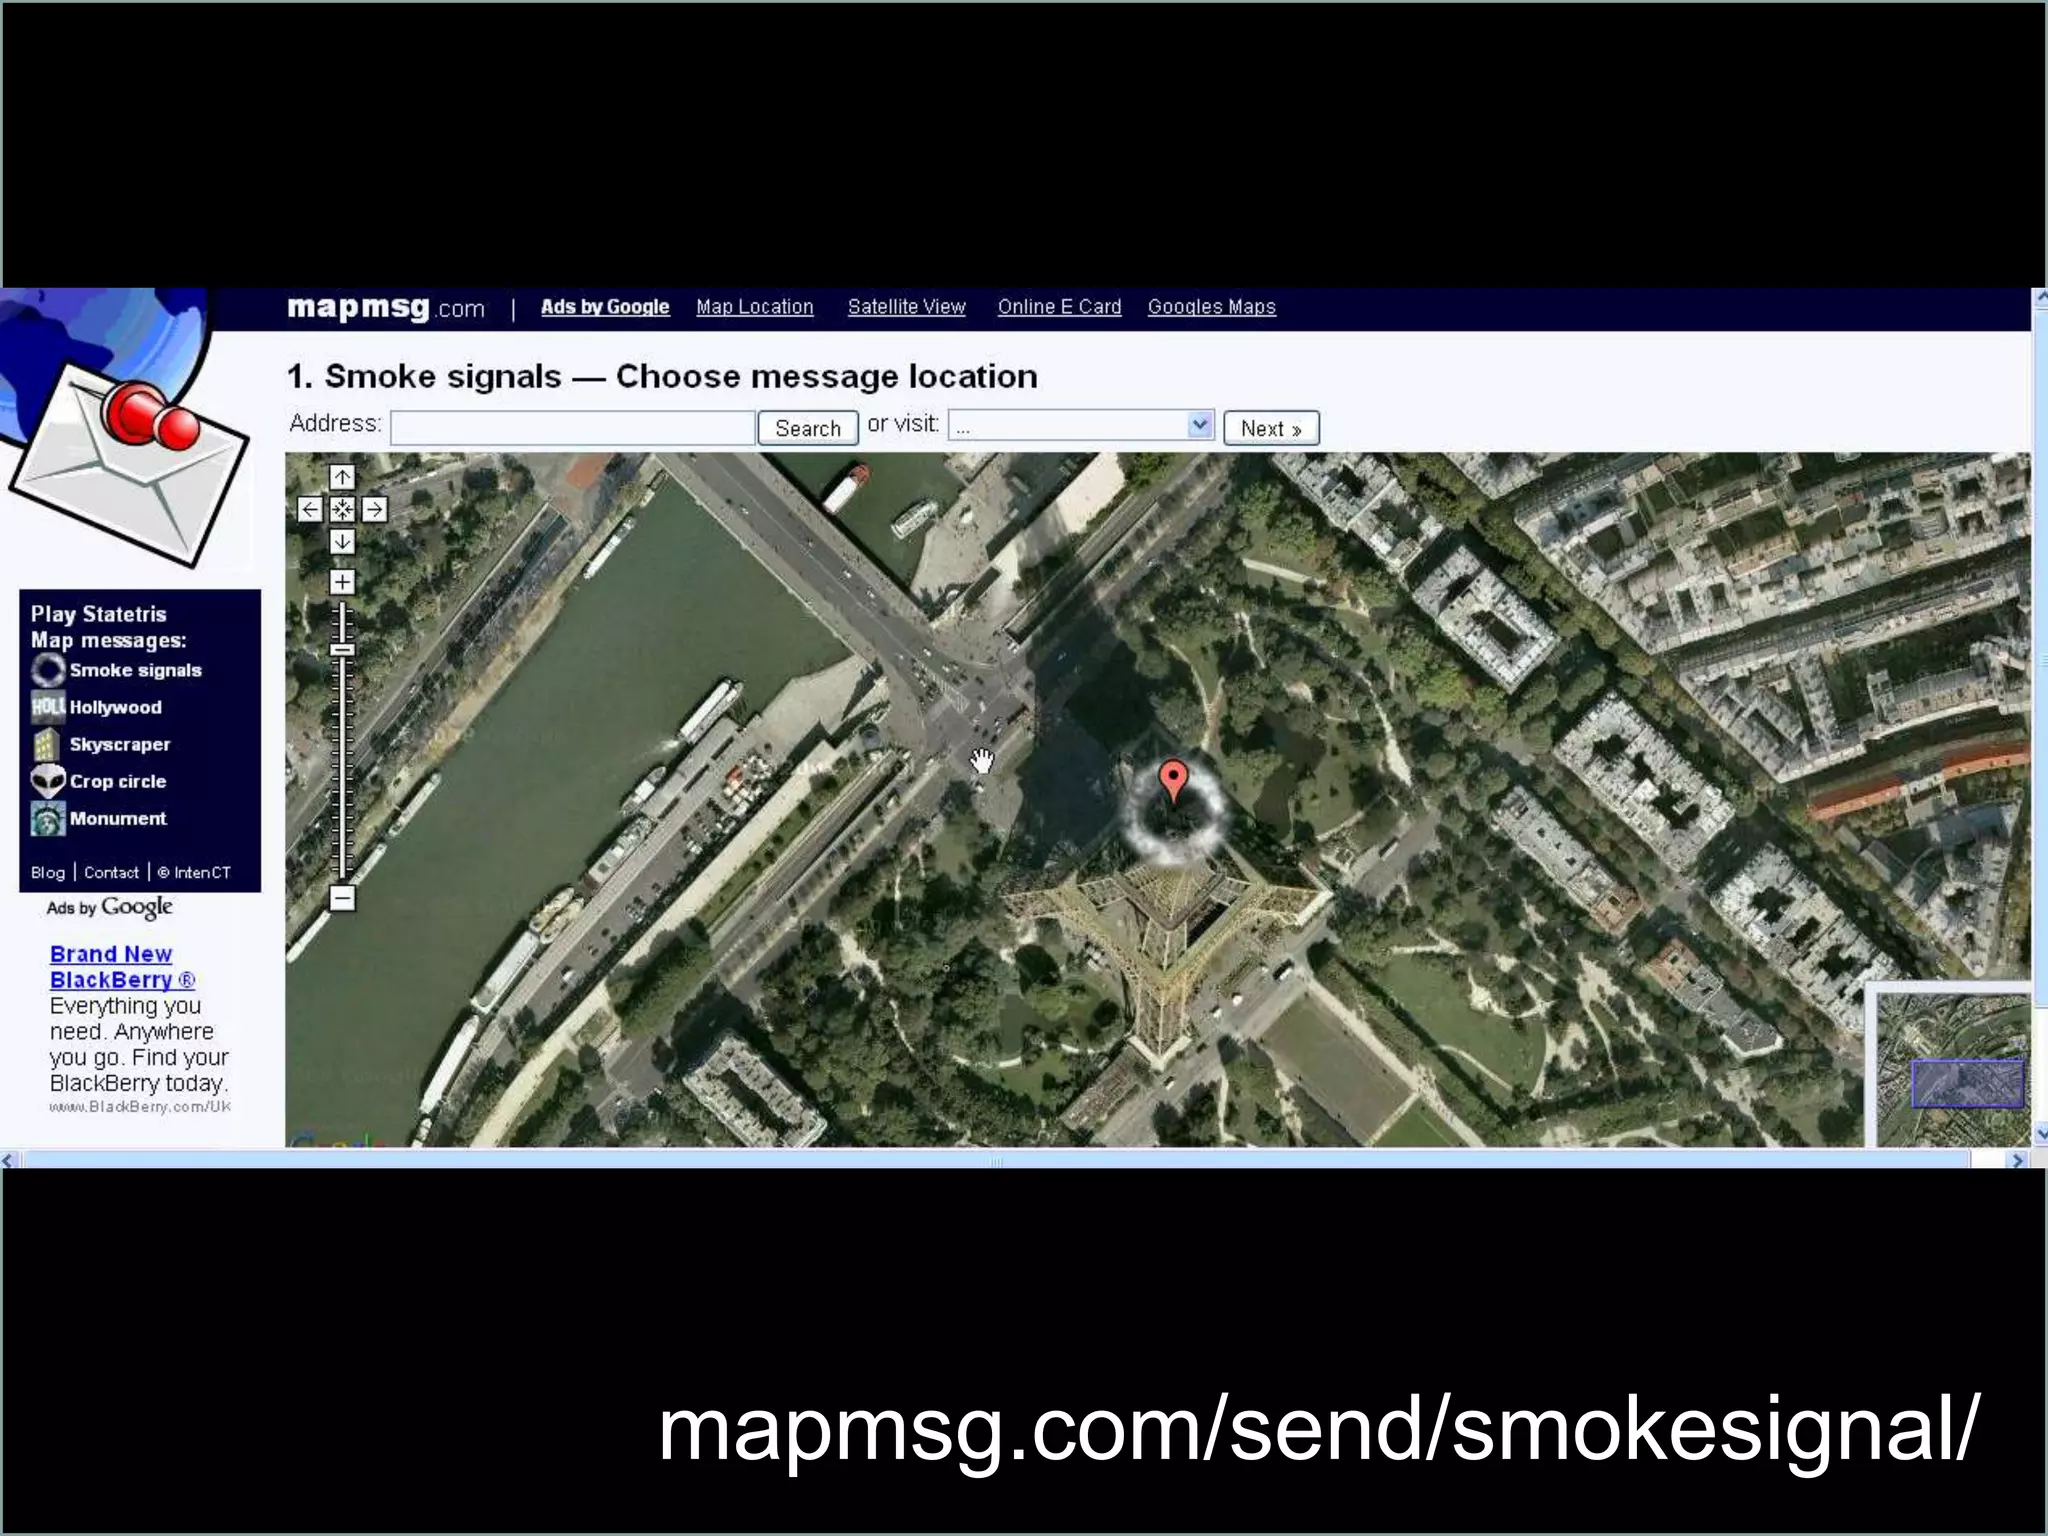This screenshot has width=2048, height=1536.
Task: Click the vertical scroll down arrow
Action: [x=2040, y=1134]
